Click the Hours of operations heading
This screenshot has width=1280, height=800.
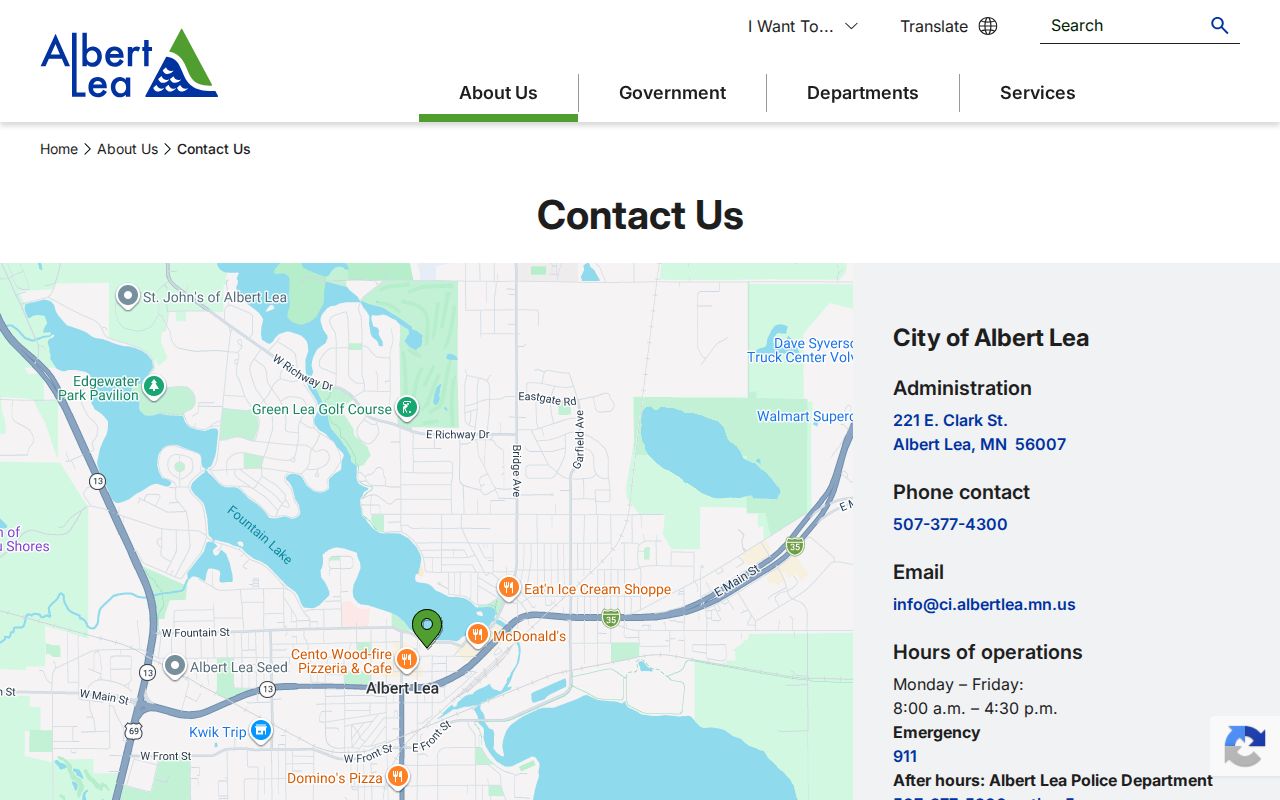[988, 652]
